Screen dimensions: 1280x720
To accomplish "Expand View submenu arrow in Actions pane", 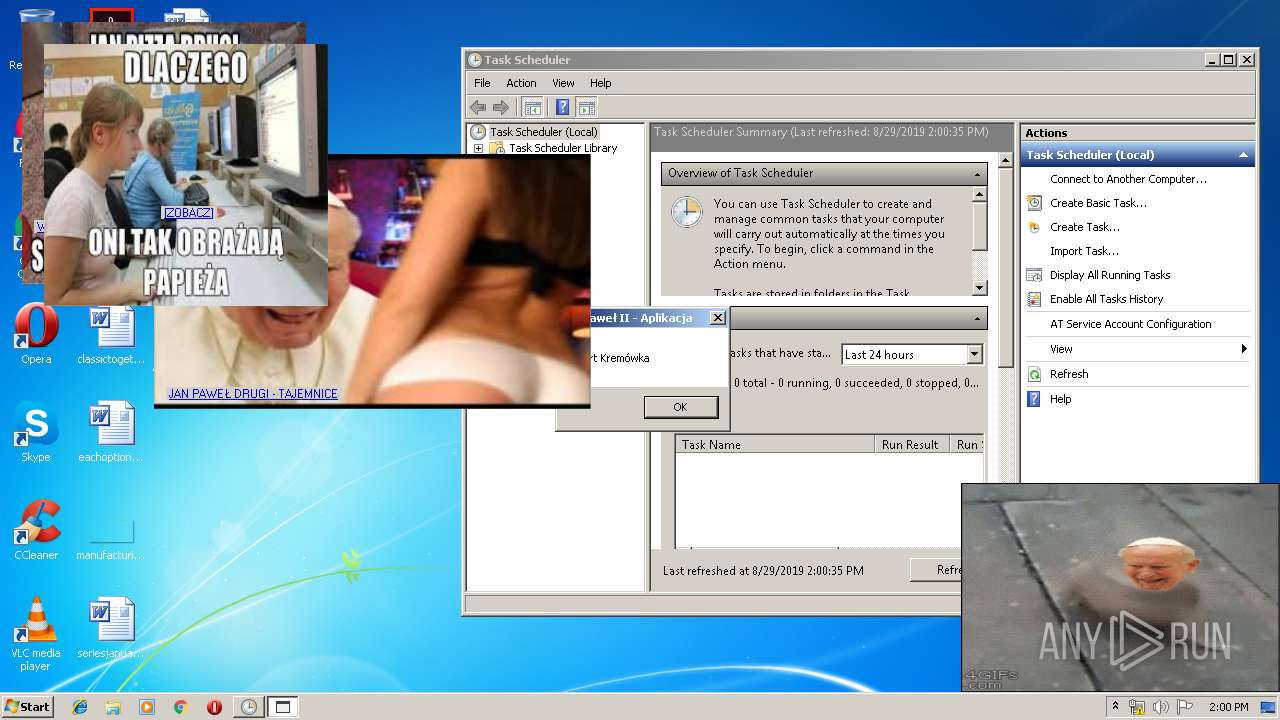I will coord(1244,349).
